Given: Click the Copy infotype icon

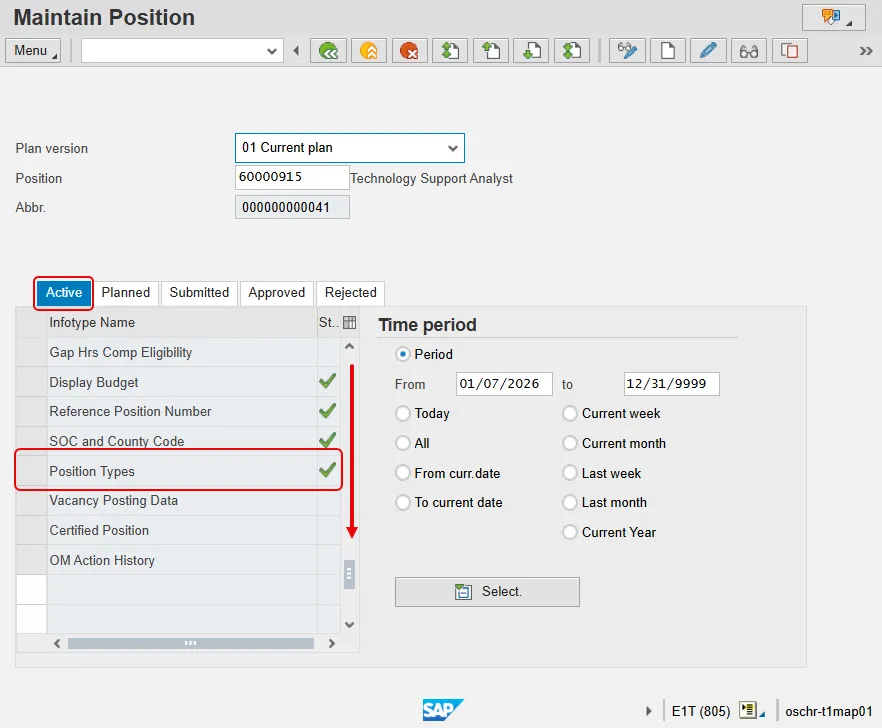Looking at the screenshot, I should pyautogui.click(x=790, y=51).
